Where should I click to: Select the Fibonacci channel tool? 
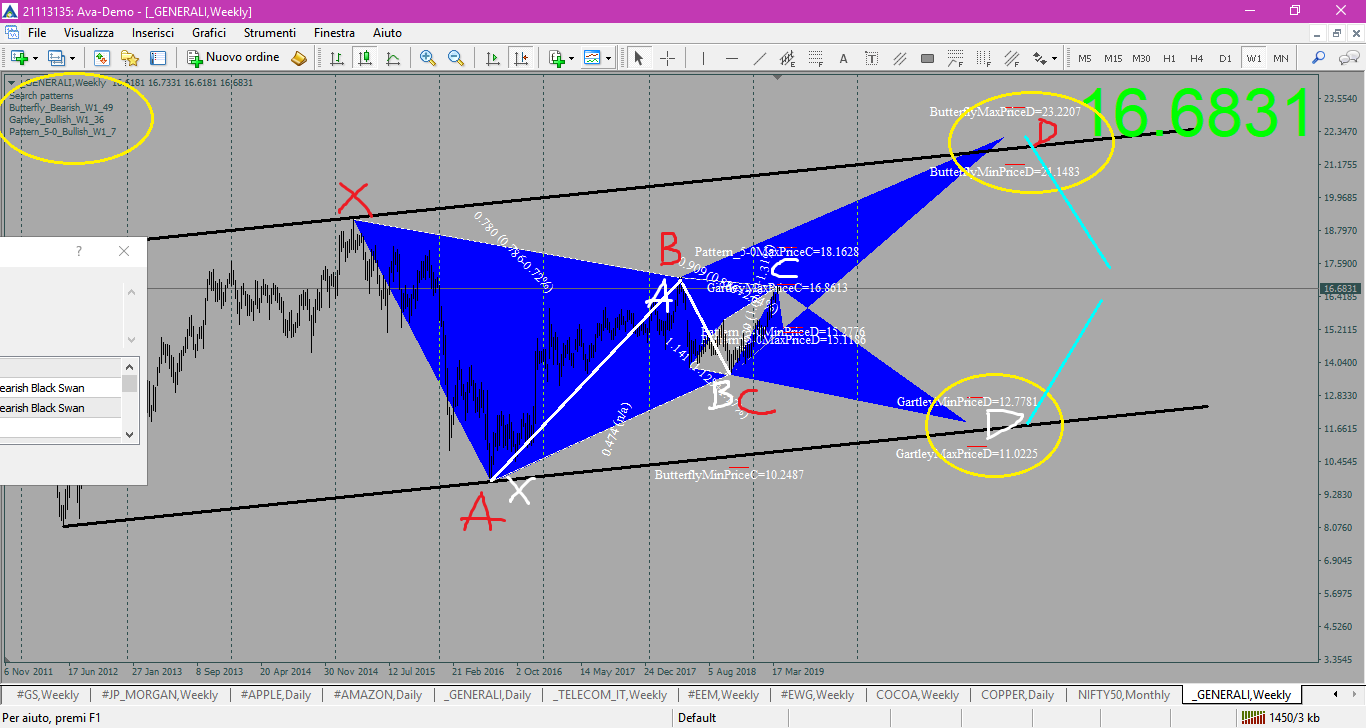[1011, 58]
